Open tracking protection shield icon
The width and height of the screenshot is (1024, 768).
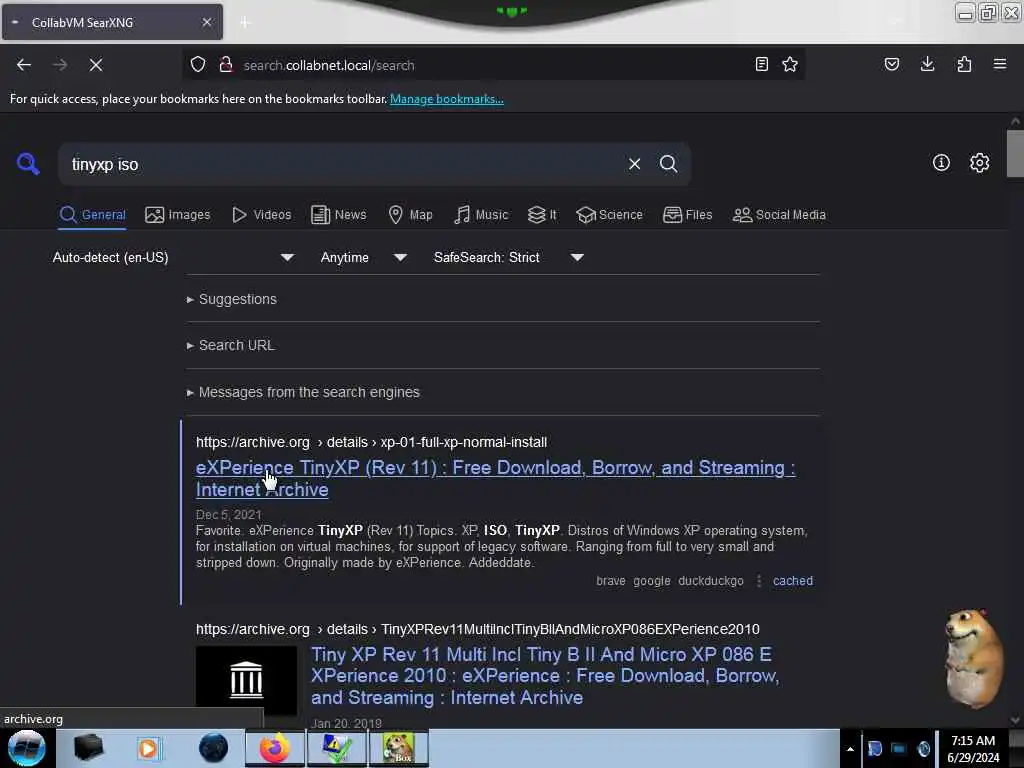coord(198,65)
